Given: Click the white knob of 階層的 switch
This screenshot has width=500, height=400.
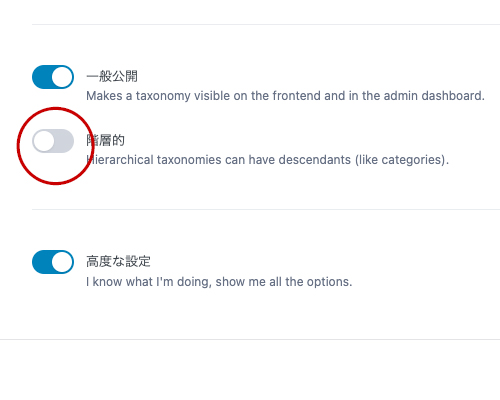Looking at the screenshot, I should 44,141.
